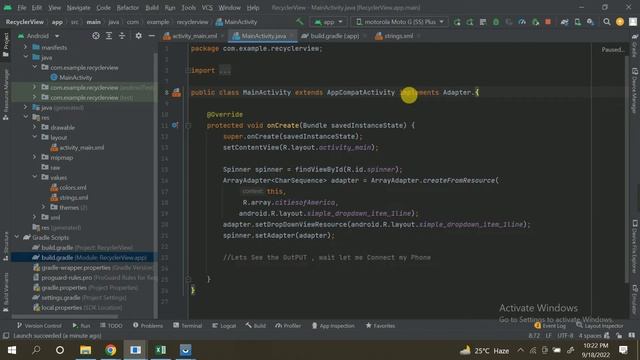This screenshot has height=360, width=640.
Task: Click the override gutter icon beside onCreate
Action: click(x=175, y=125)
